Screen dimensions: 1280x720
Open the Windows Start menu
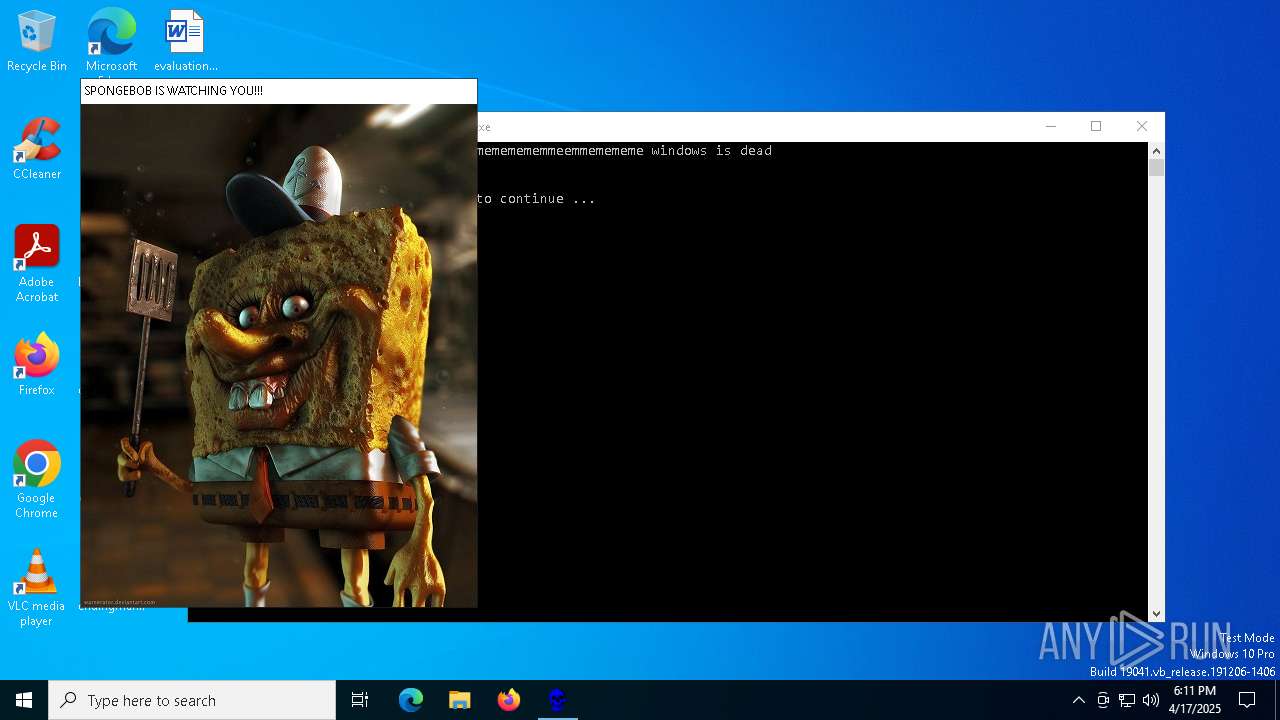coord(24,700)
